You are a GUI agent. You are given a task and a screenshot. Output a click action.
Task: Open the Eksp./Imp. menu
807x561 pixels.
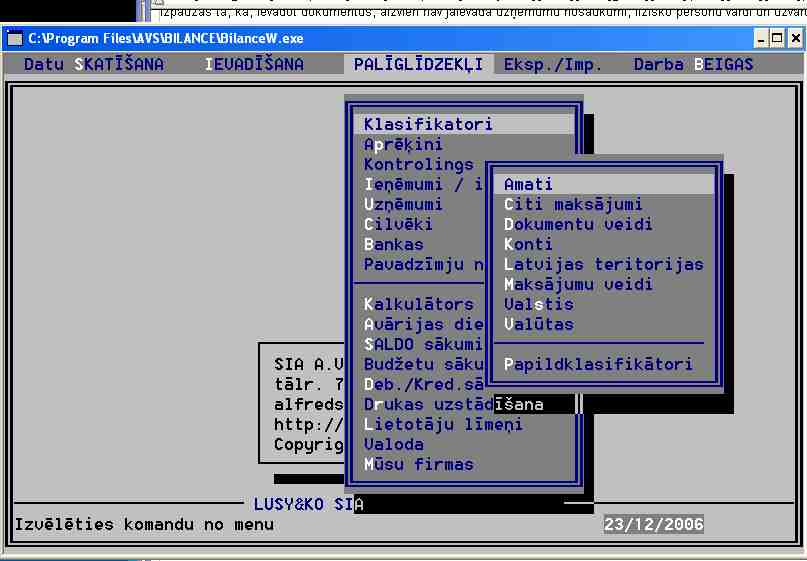pos(553,64)
